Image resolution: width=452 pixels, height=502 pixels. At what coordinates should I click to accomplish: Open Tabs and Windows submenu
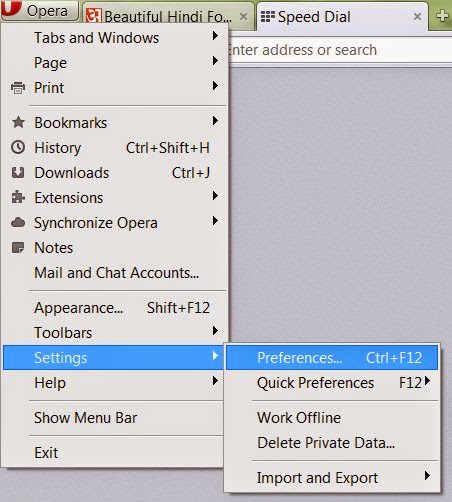[x=115, y=38]
